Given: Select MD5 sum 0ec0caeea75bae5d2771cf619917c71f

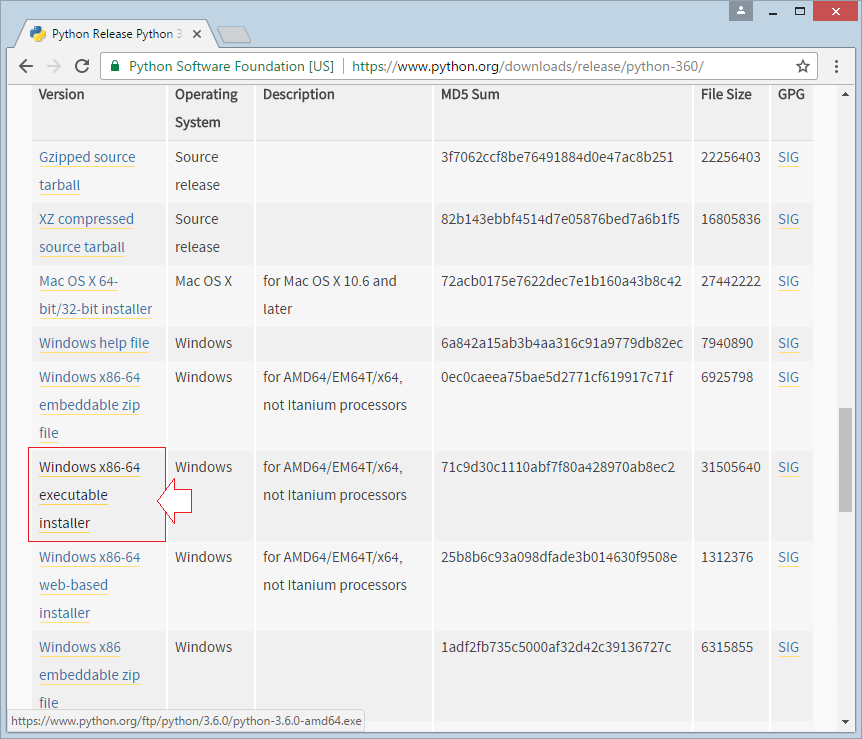Looking at the screenshot, I should 557,377.
